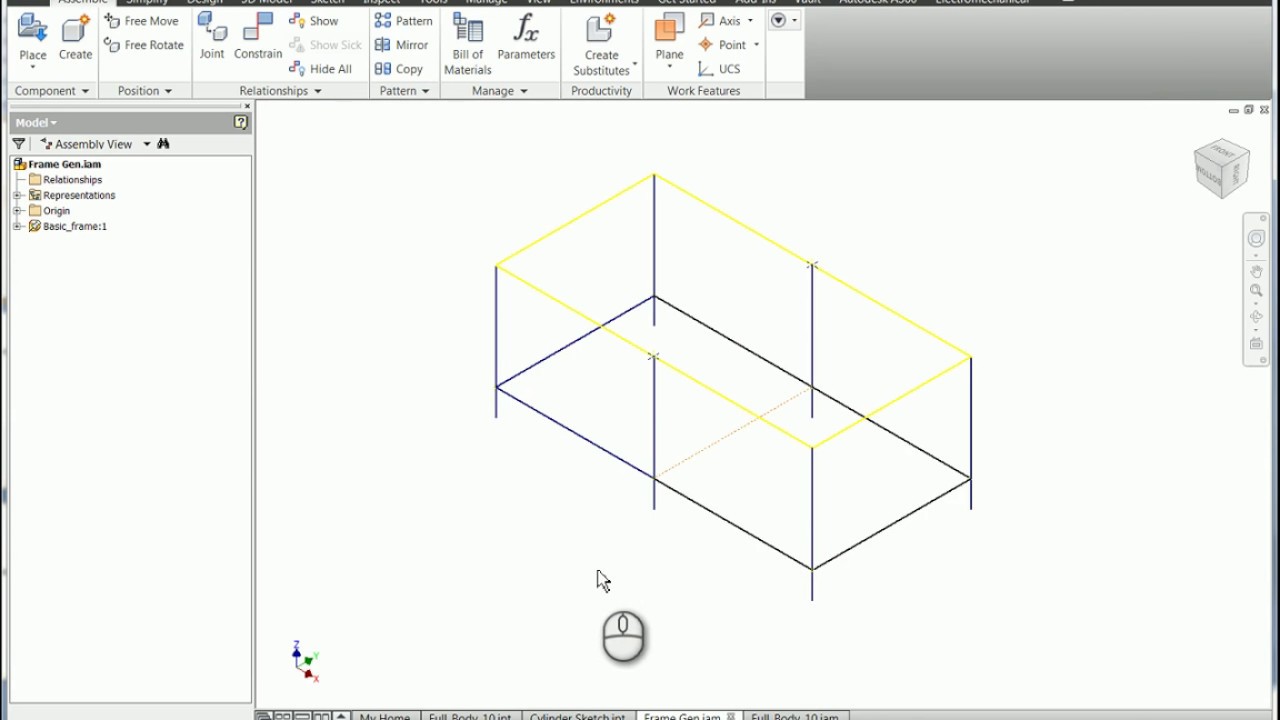The height and width of the screenshot is (720, 1280).
Task: Click the browser filter funnel icon
Action: tap(18, 144)
